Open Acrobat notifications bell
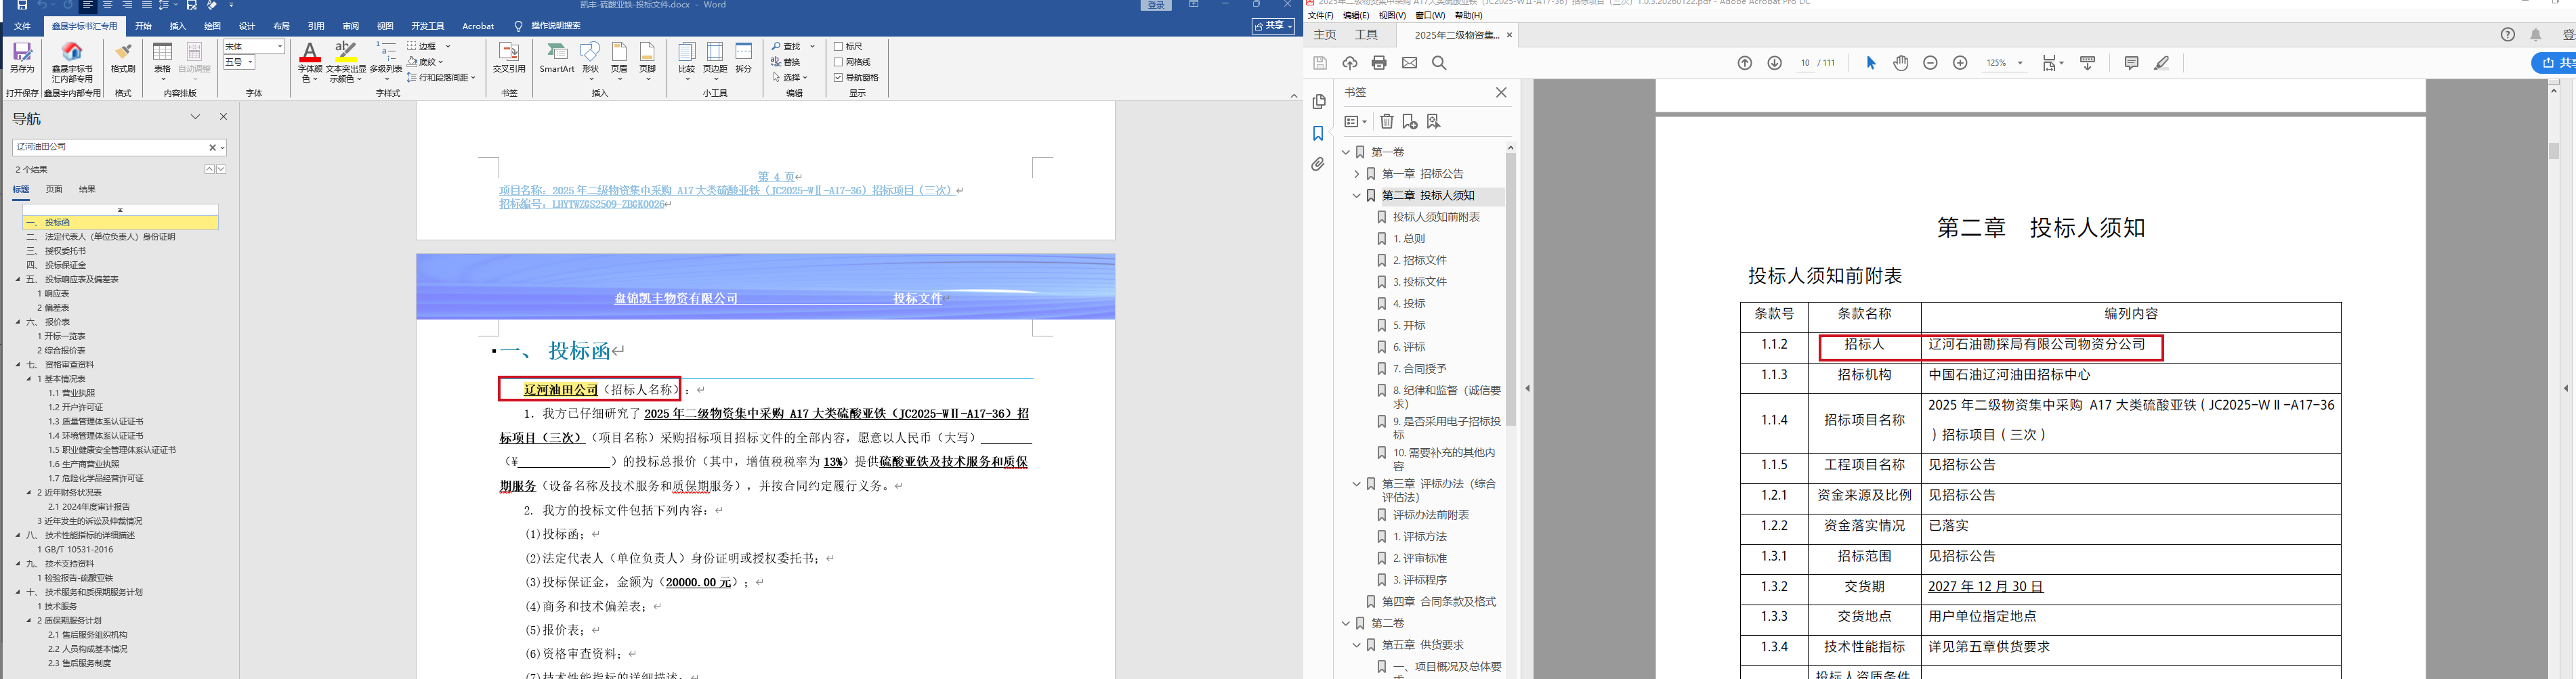This screenshot has width=2576, height=679. pyautogui.click(x=2535, y=35)
